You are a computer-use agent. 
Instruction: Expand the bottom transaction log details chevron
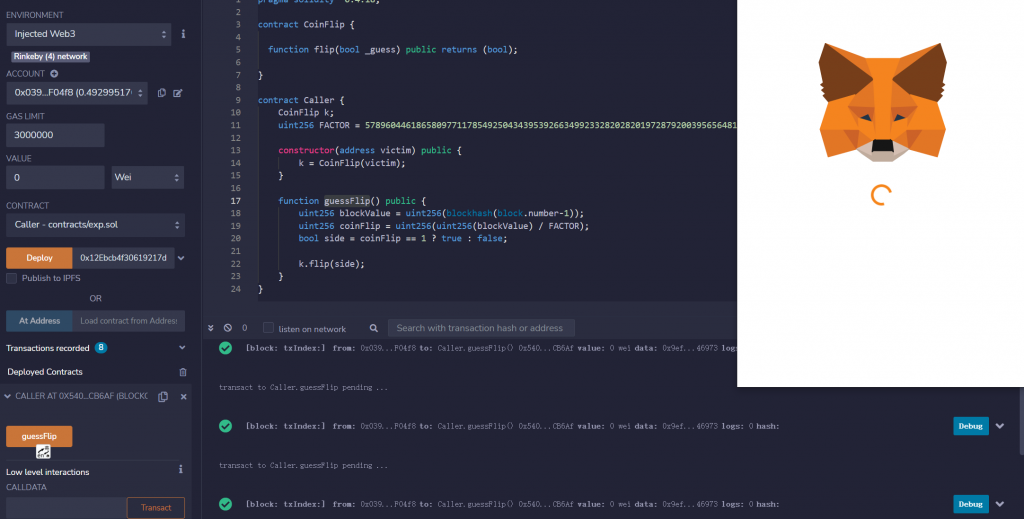coord(1000,504)
